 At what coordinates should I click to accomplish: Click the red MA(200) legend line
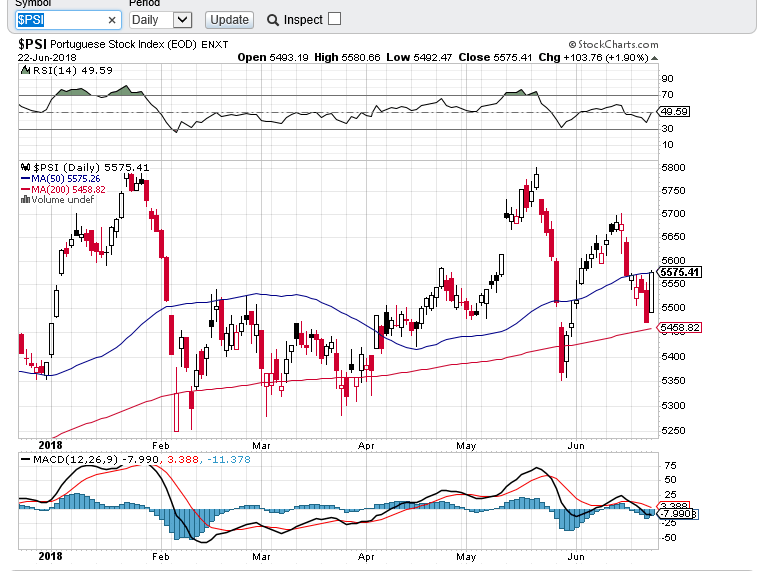coord(25,190)
